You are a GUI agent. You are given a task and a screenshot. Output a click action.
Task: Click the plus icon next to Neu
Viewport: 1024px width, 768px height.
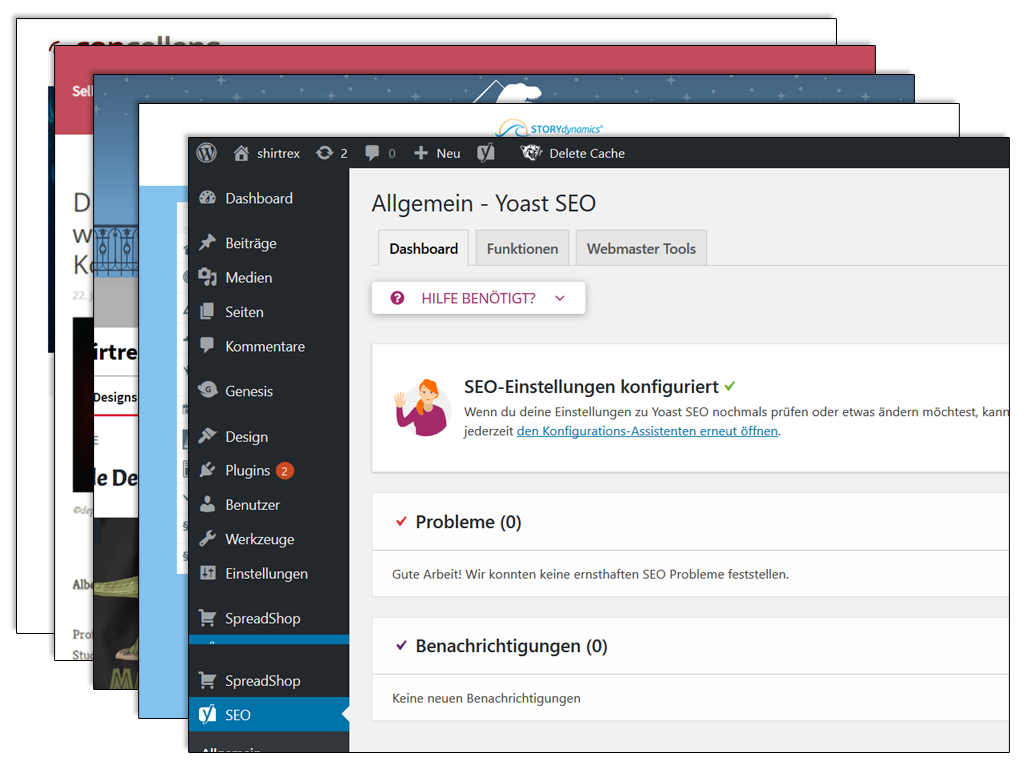pyautogui.click(x=421, y=153)
